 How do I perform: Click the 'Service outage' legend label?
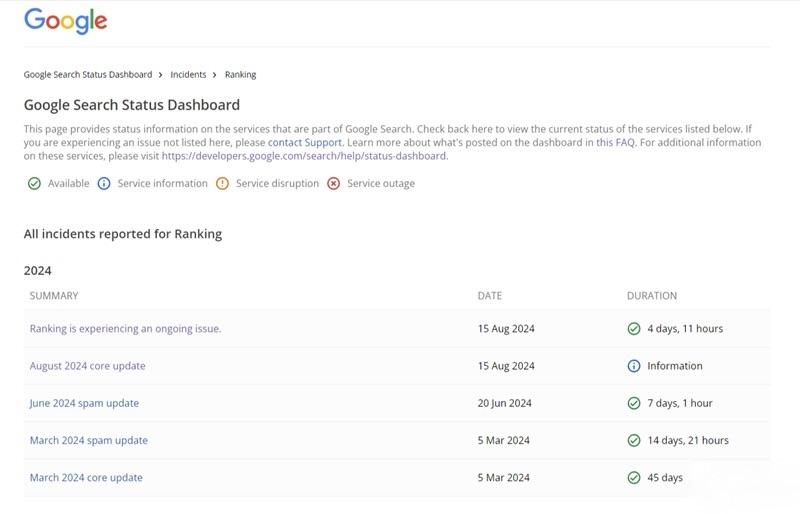381,184
